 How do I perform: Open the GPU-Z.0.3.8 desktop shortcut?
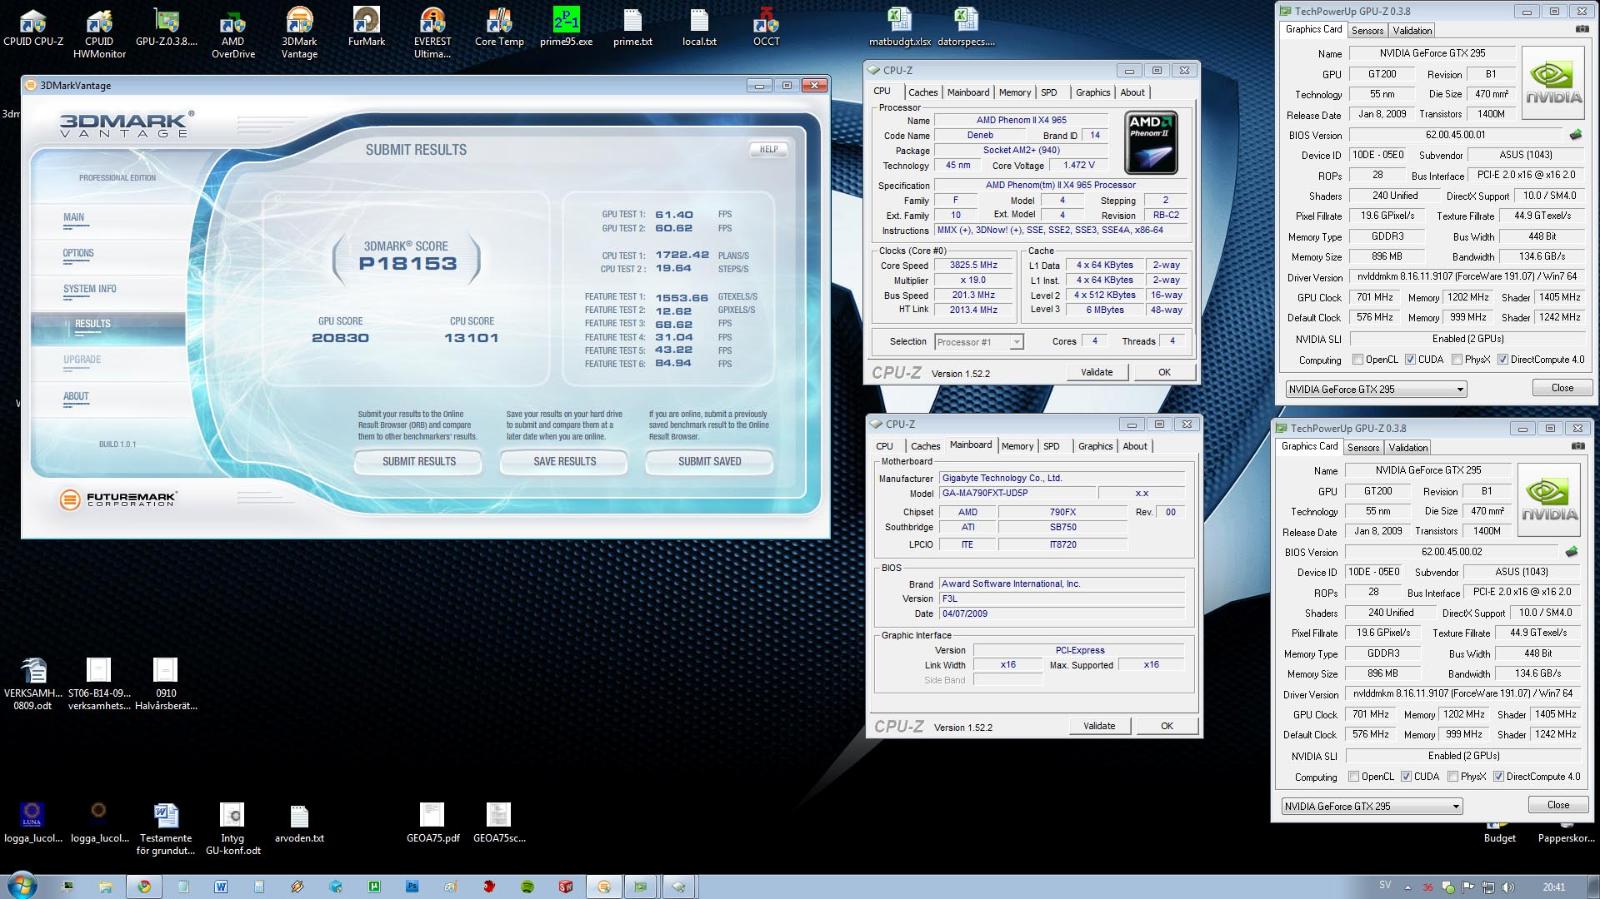click(x=166, y=27)
